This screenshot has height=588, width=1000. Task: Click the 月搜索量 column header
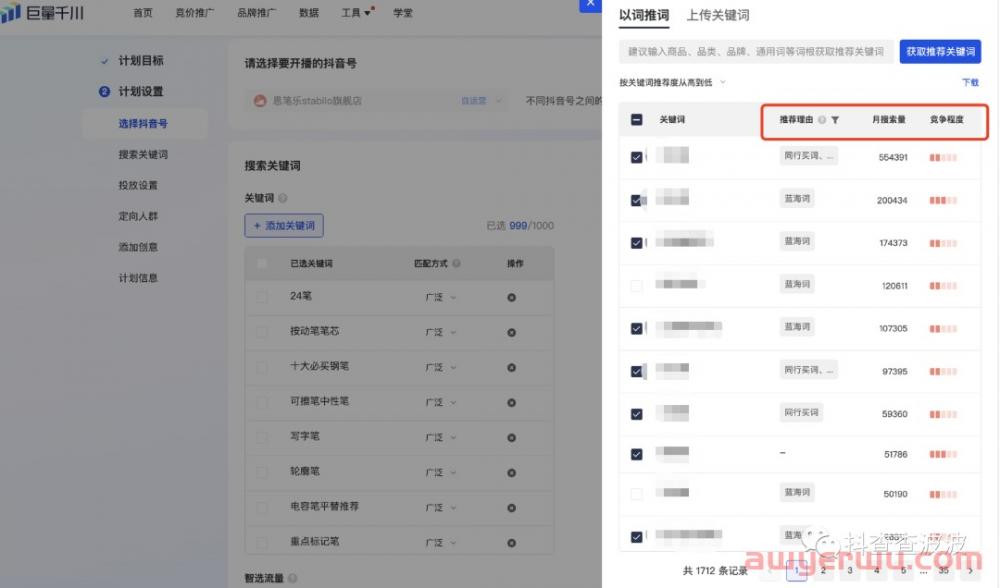point(888,120)
